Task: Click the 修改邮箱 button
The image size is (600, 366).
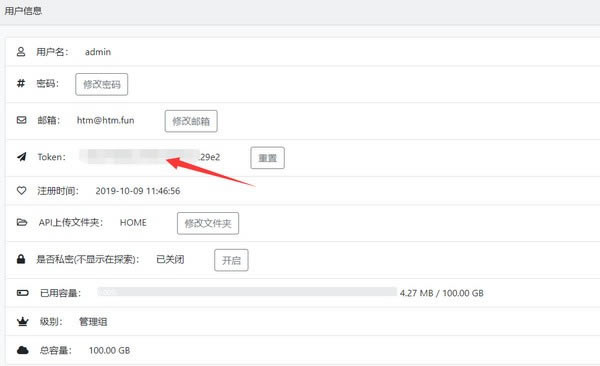Action: coord(191,121)
